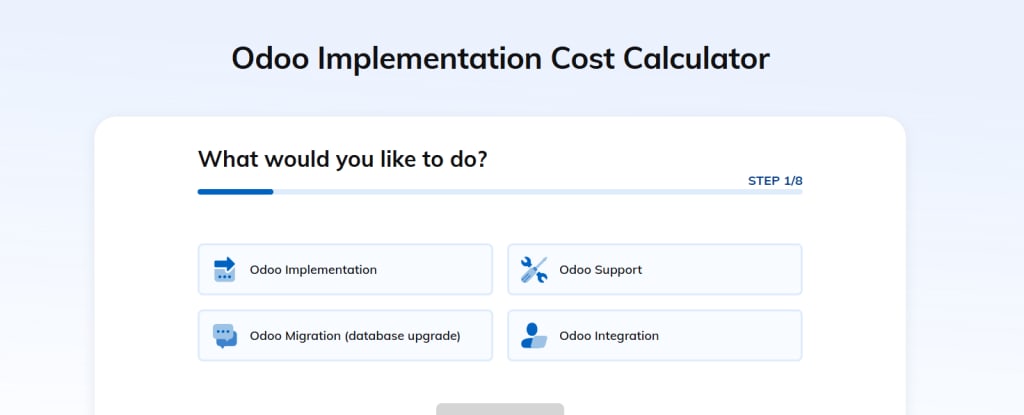The width and height of the screenshot is (1024, 415).
Task: Click the Odoo Implementation arrow icon
Action: coord(225,269)
